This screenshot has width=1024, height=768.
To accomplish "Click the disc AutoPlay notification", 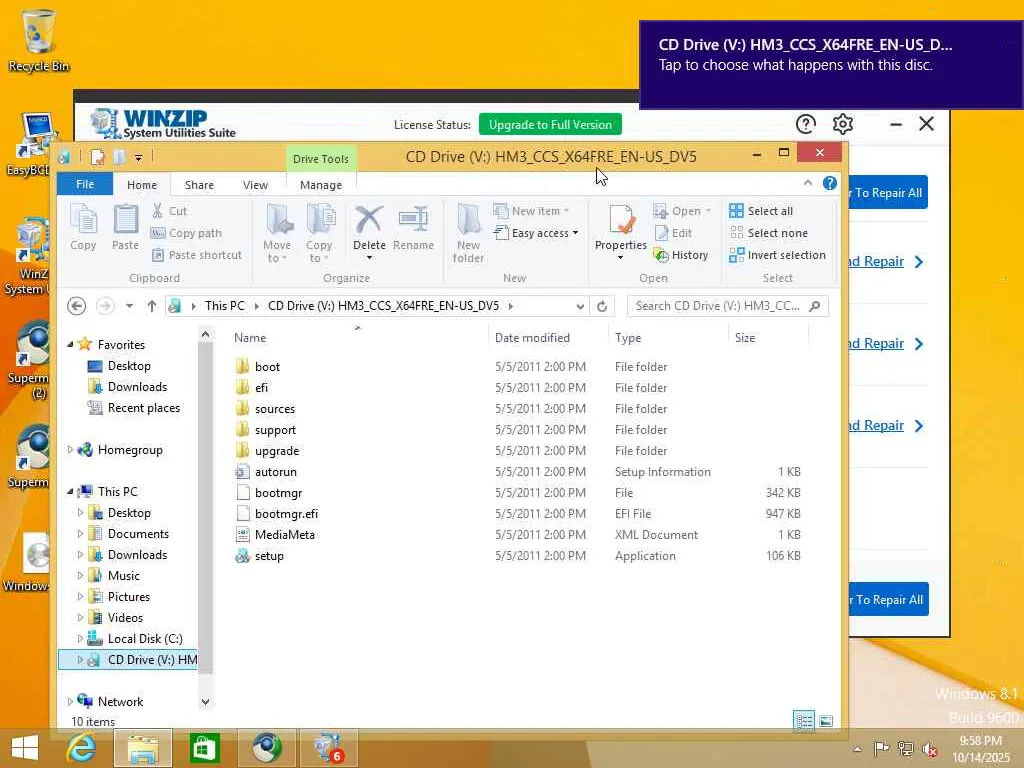I will tap(831, 65).
